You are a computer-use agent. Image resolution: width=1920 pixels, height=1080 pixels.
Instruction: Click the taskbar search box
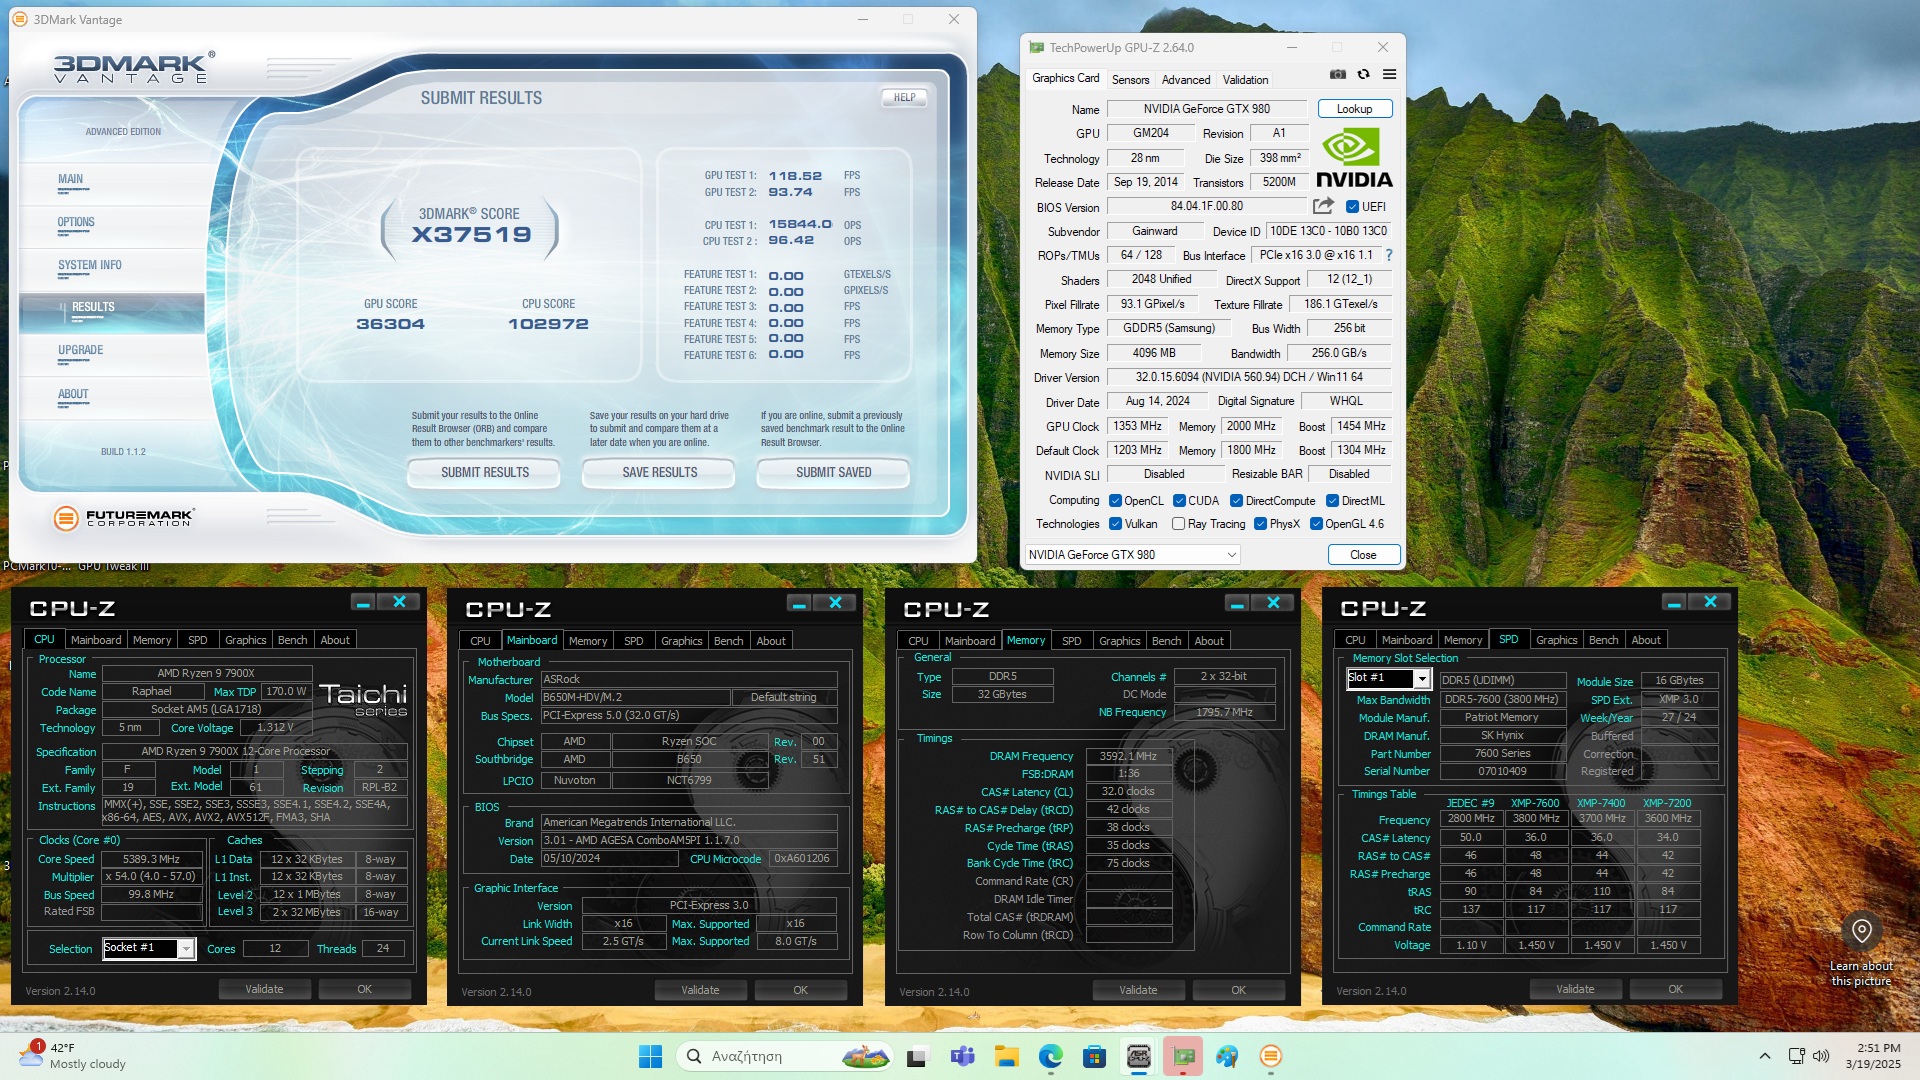[x=785, y=1056]
